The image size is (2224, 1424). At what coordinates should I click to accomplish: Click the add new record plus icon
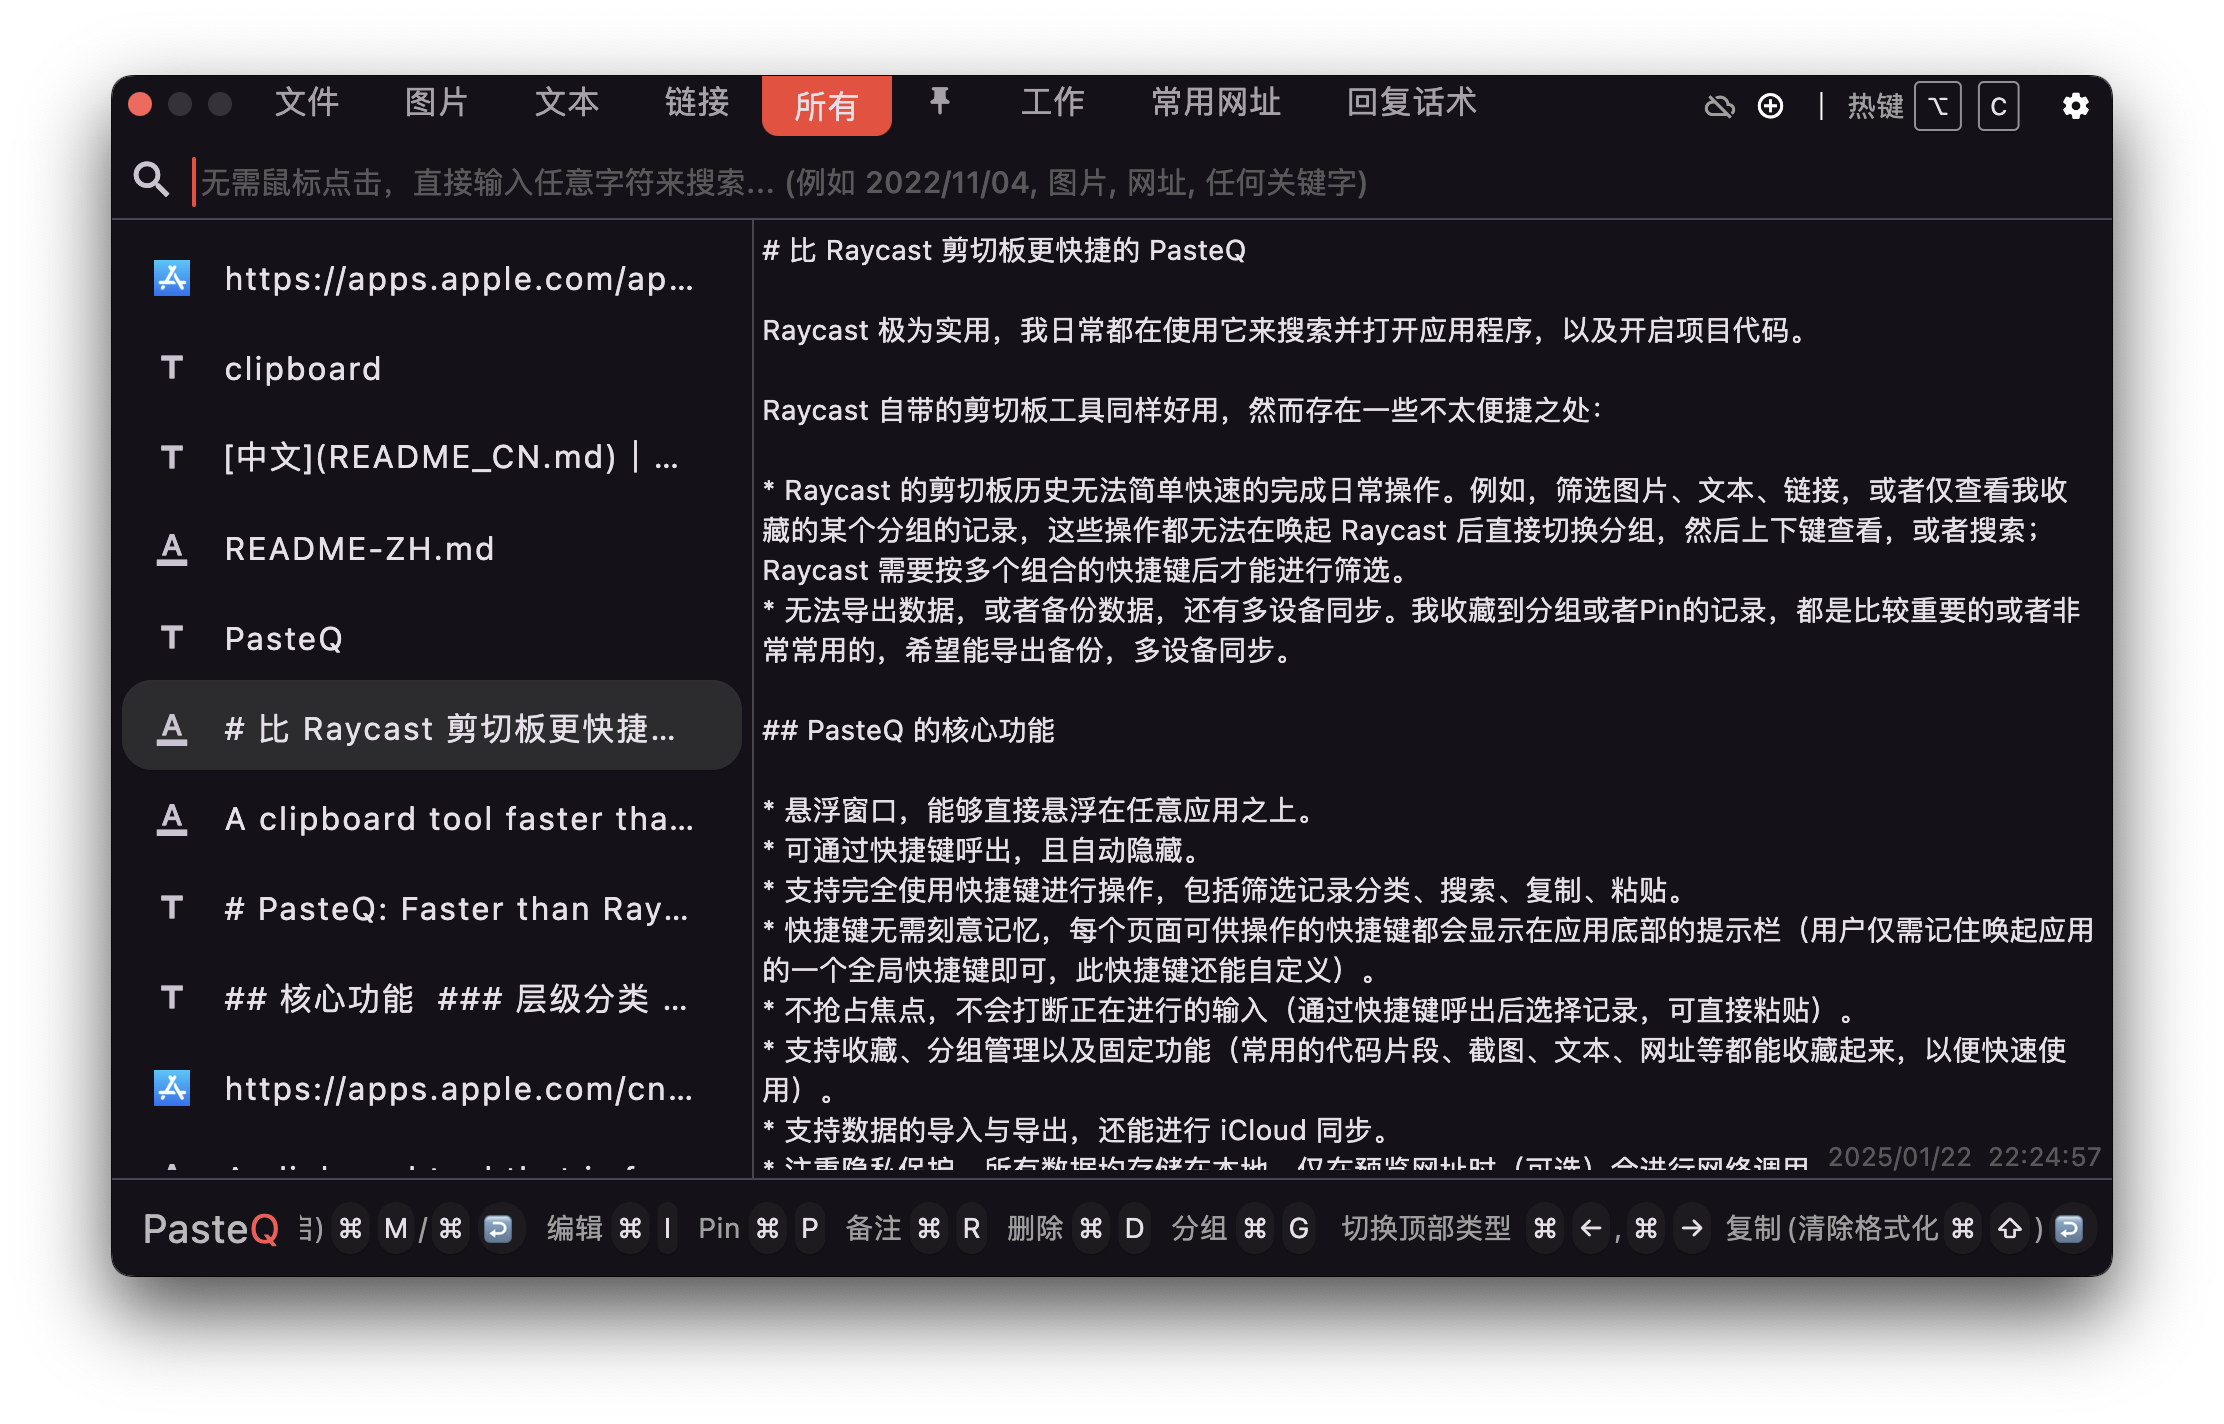click(x=1770, y=105)
